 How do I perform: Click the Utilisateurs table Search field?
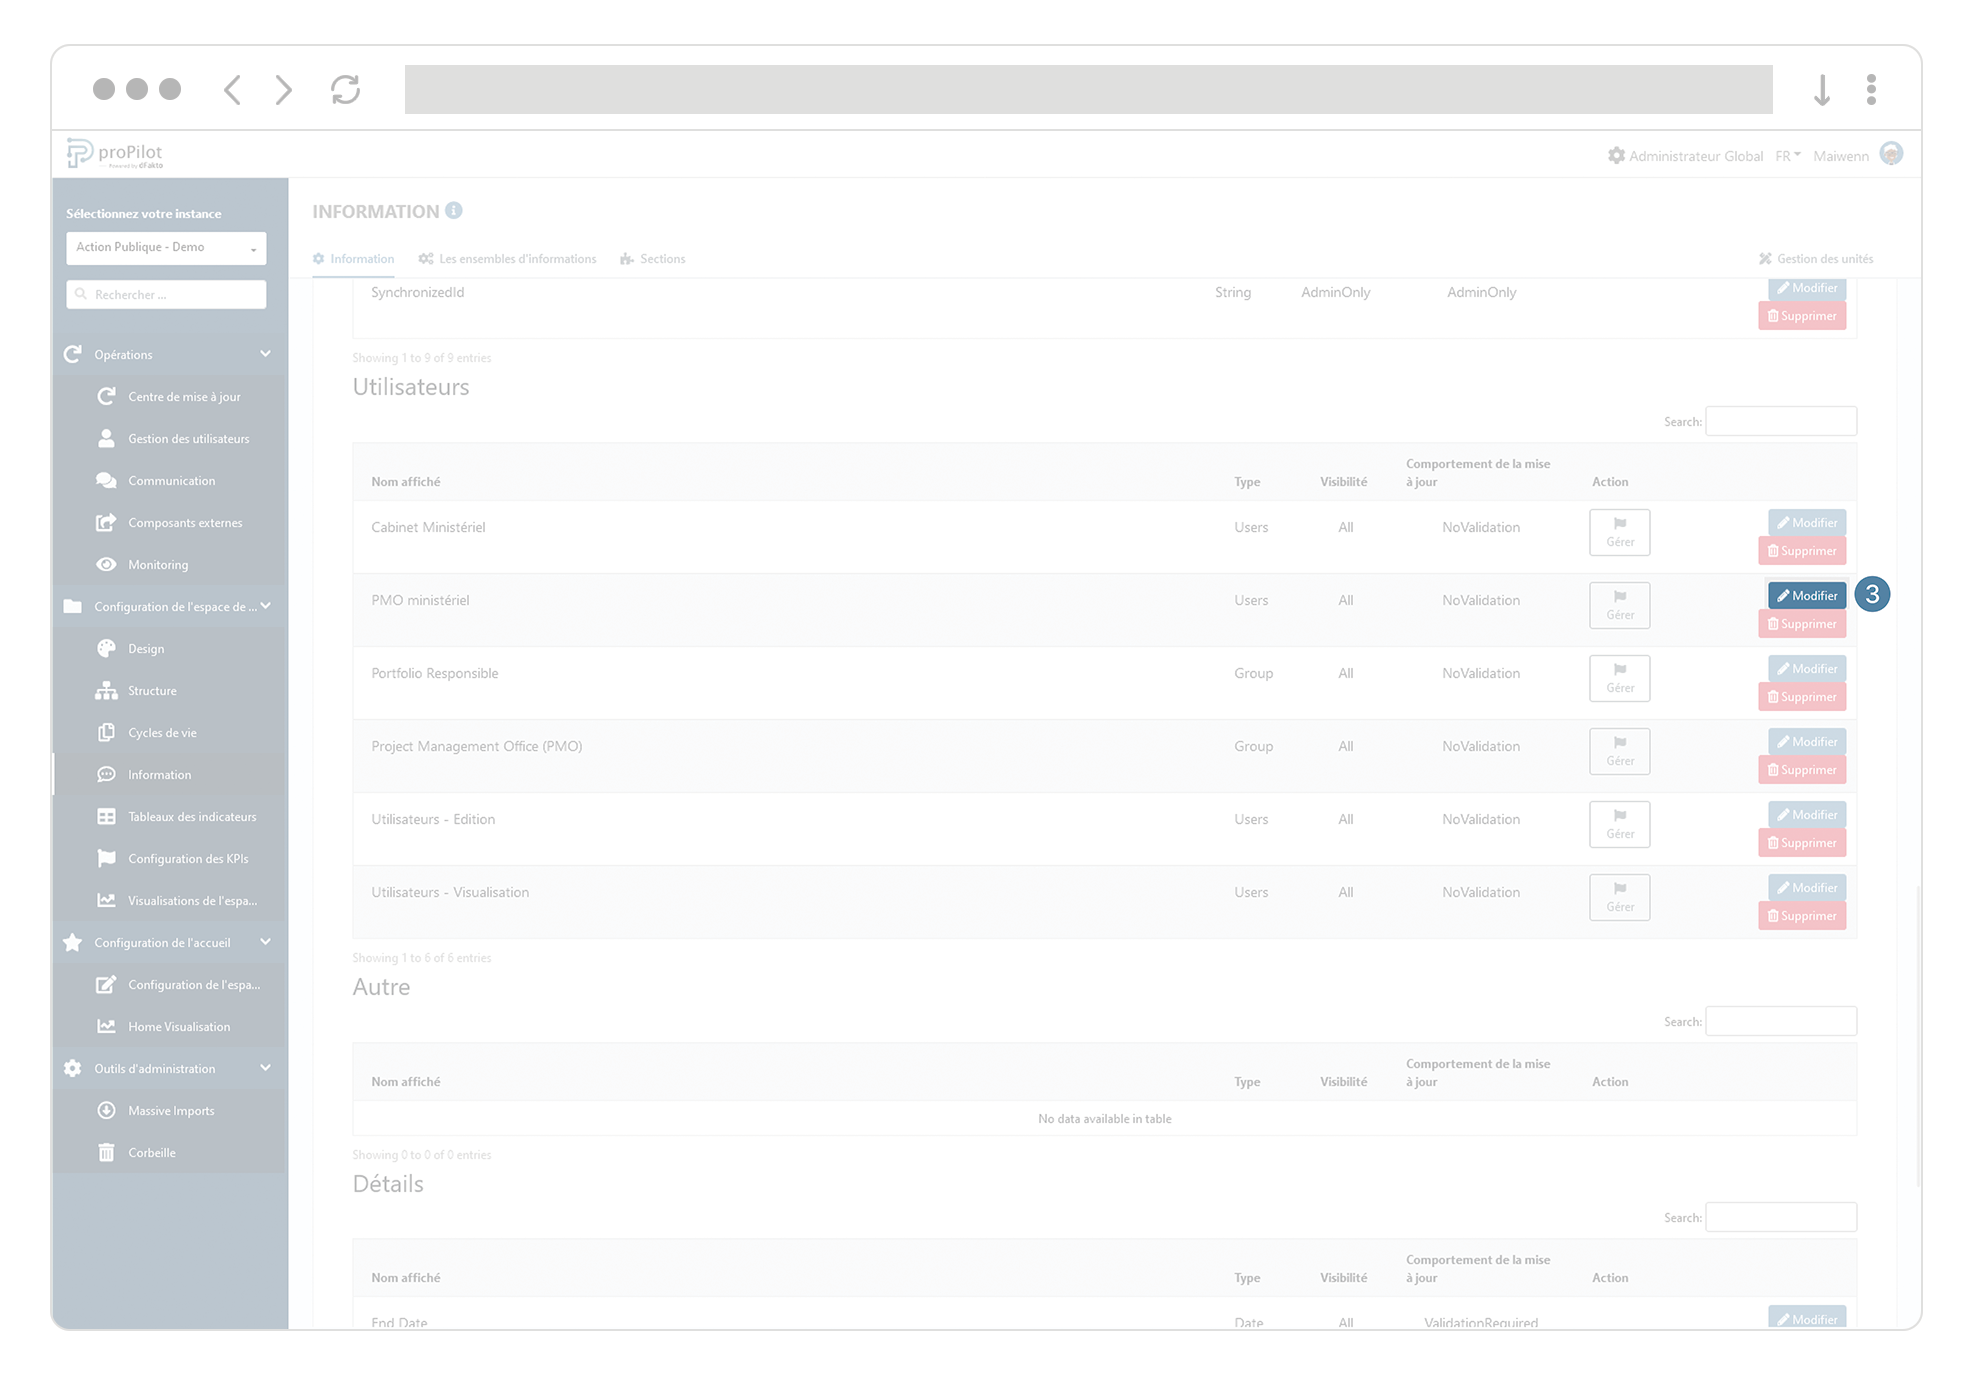pyautogui.click(x=1780, y=421)
